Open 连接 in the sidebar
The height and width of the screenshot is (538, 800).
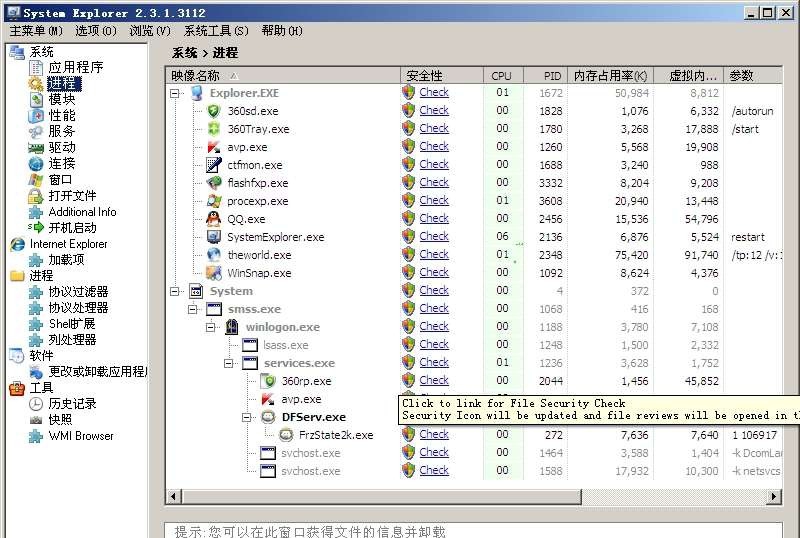[x=61, y=163]
